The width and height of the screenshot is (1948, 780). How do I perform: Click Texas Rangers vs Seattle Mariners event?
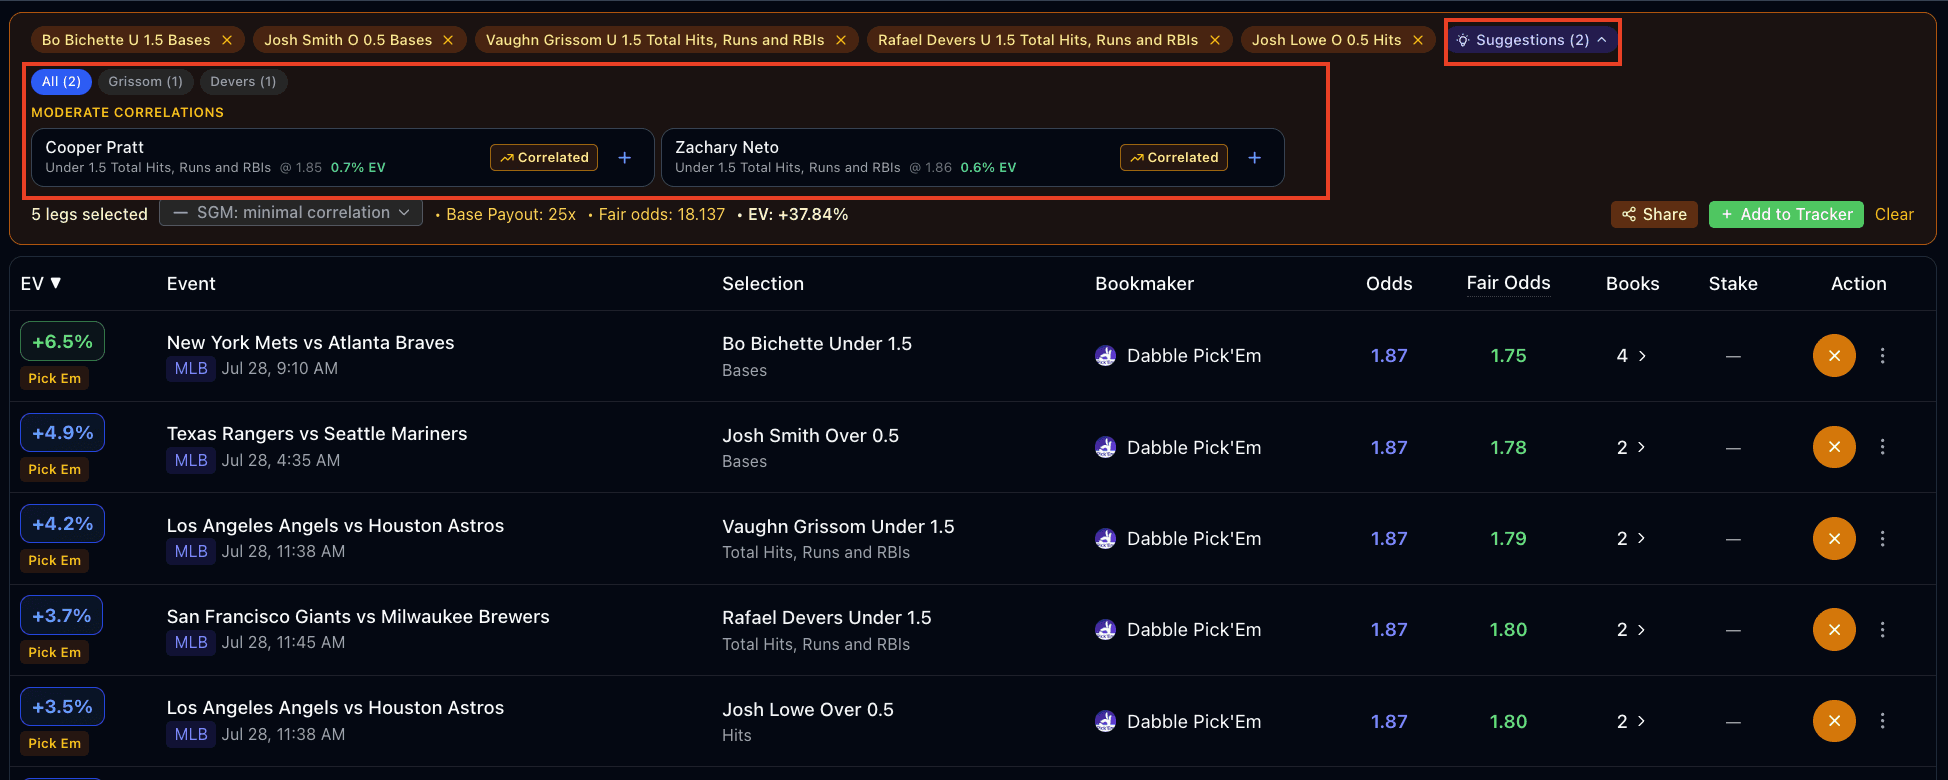pos(317,434)
